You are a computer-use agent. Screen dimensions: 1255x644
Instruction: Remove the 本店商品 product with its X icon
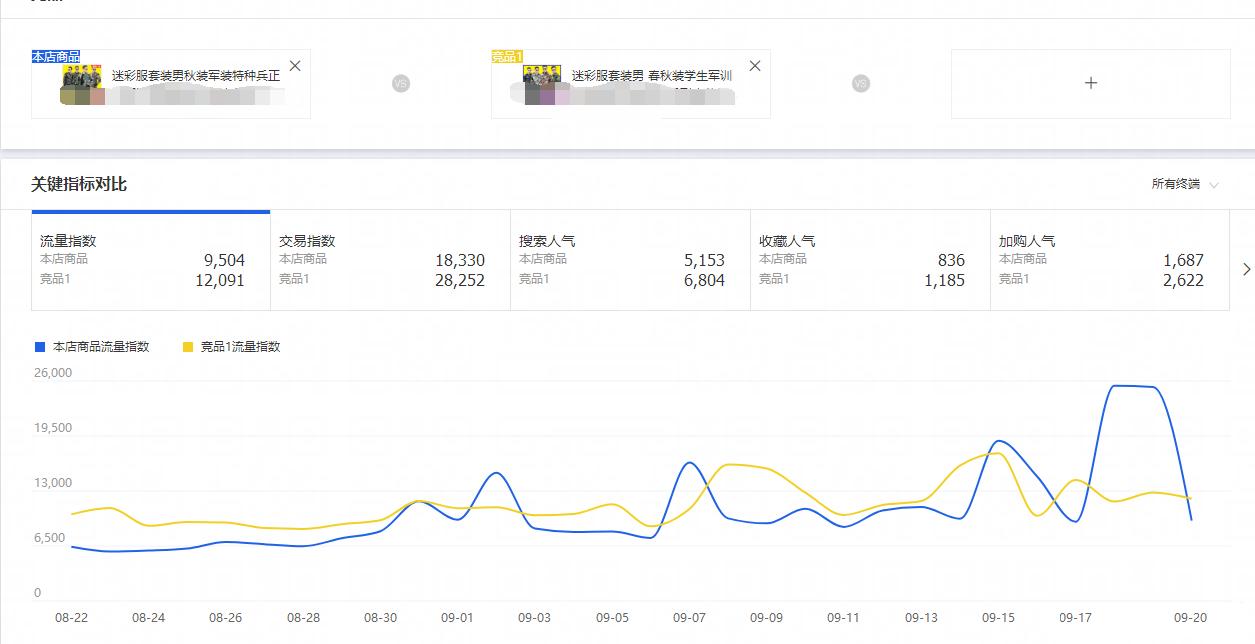[295, 66]
